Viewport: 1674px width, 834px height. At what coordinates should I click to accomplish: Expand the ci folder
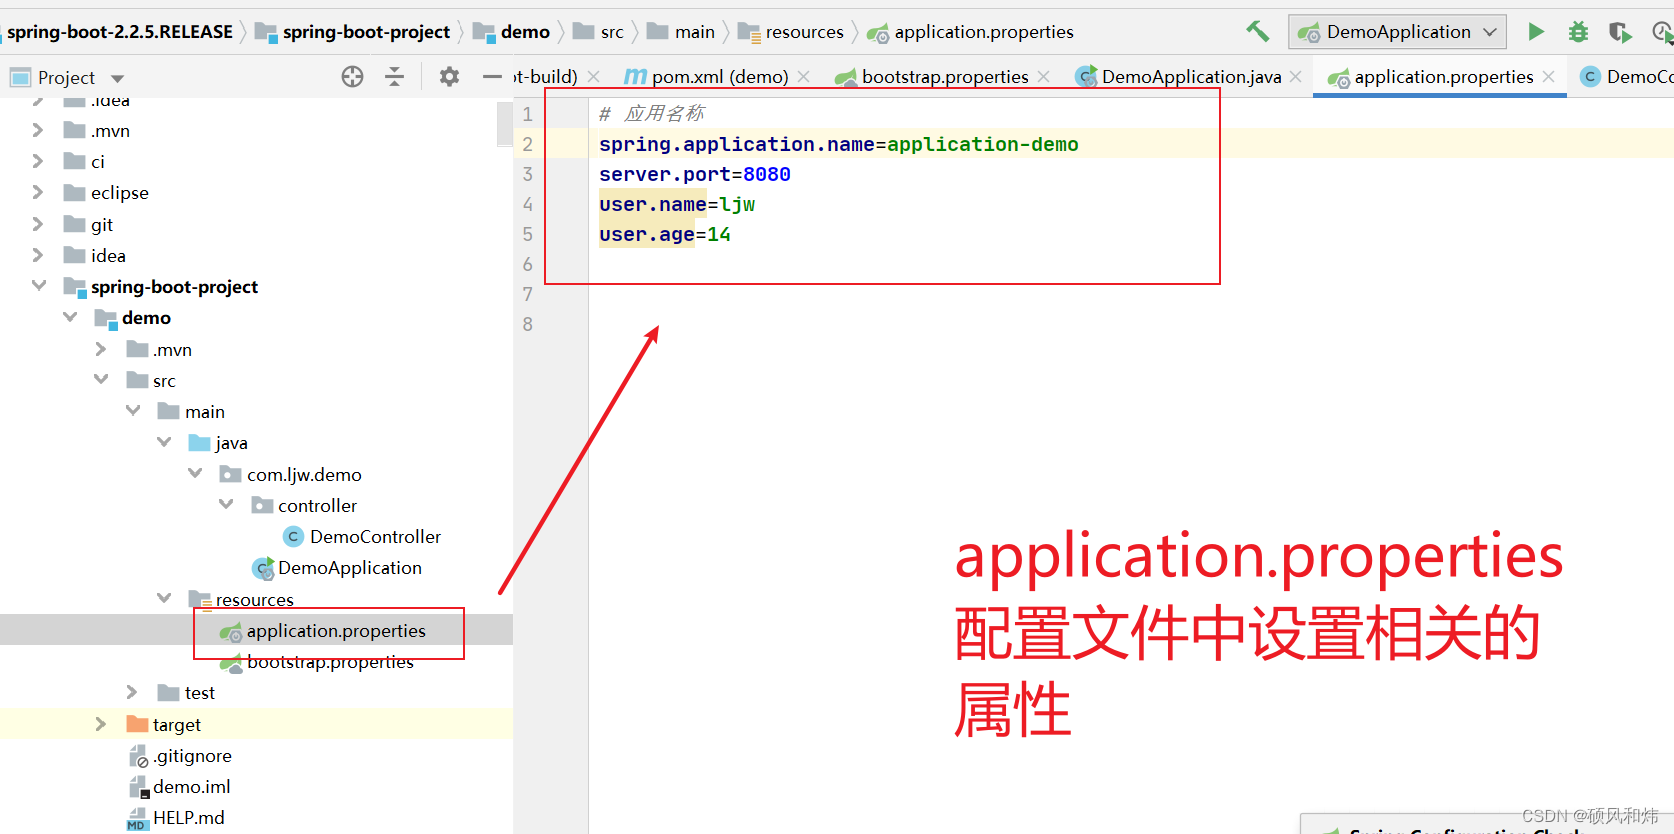tap(37, 161)
